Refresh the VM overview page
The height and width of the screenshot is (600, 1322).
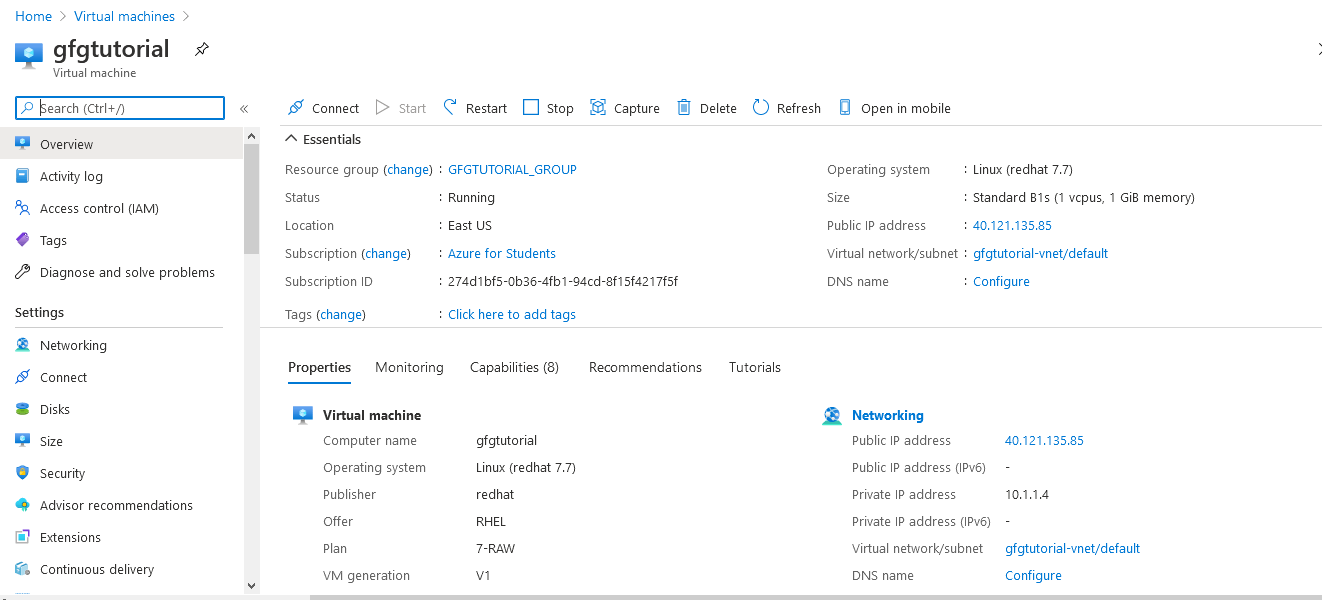pos(786,107)
